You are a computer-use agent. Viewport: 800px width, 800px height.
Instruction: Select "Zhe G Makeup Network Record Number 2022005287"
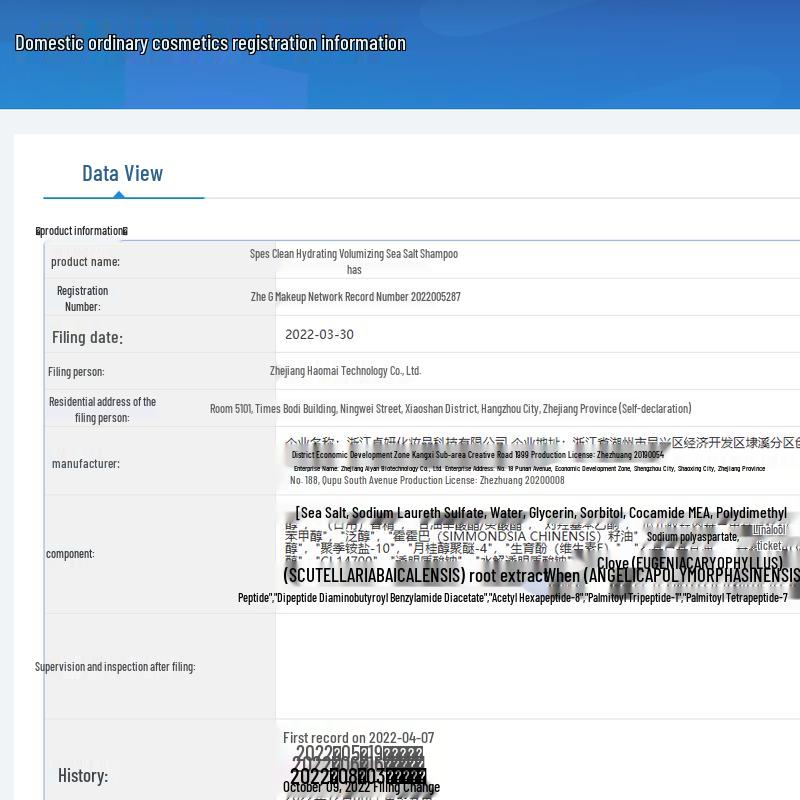pyautogui.click(x=356, y=297)
